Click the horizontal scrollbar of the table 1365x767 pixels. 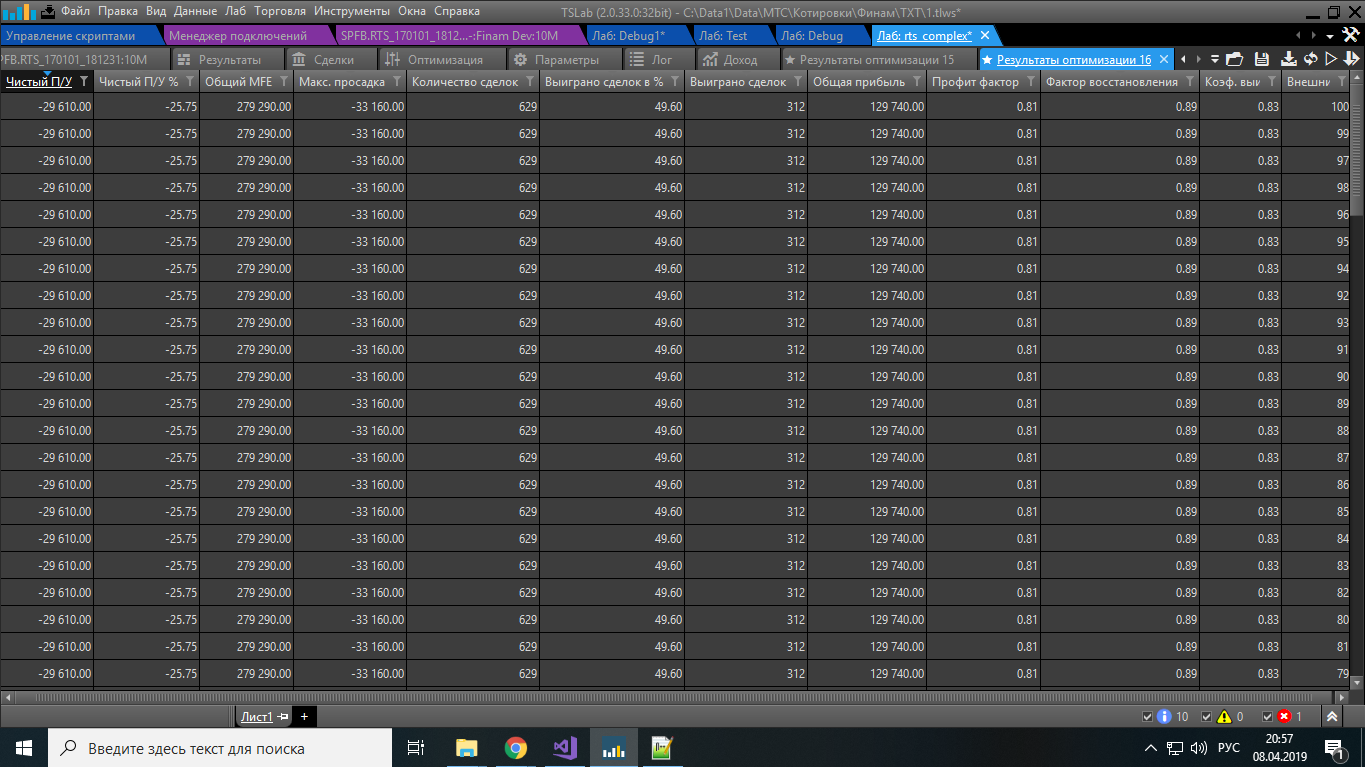click(674, 697)
